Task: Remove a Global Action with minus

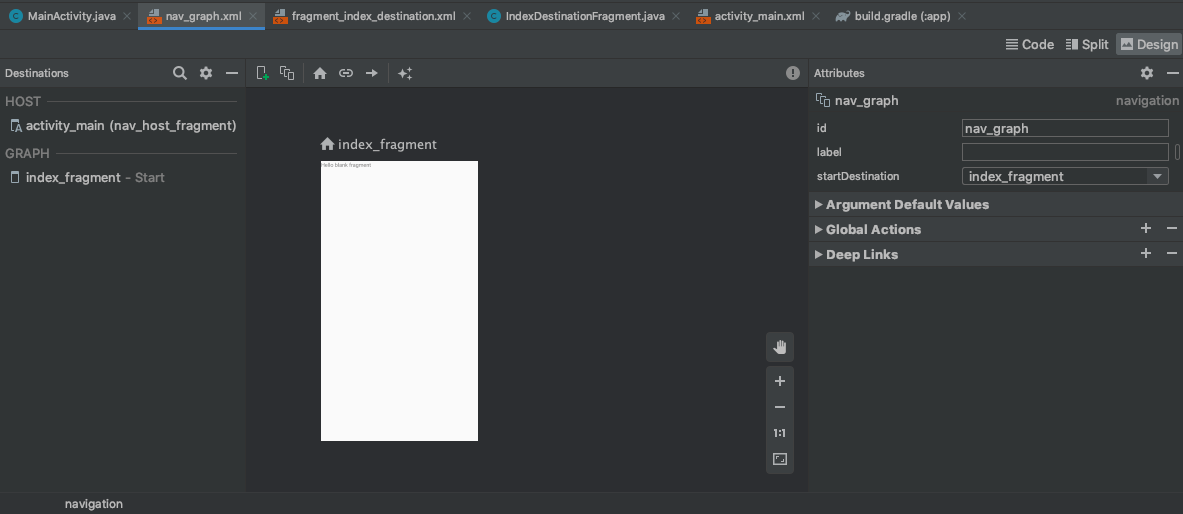Action: click(1172, 229)
